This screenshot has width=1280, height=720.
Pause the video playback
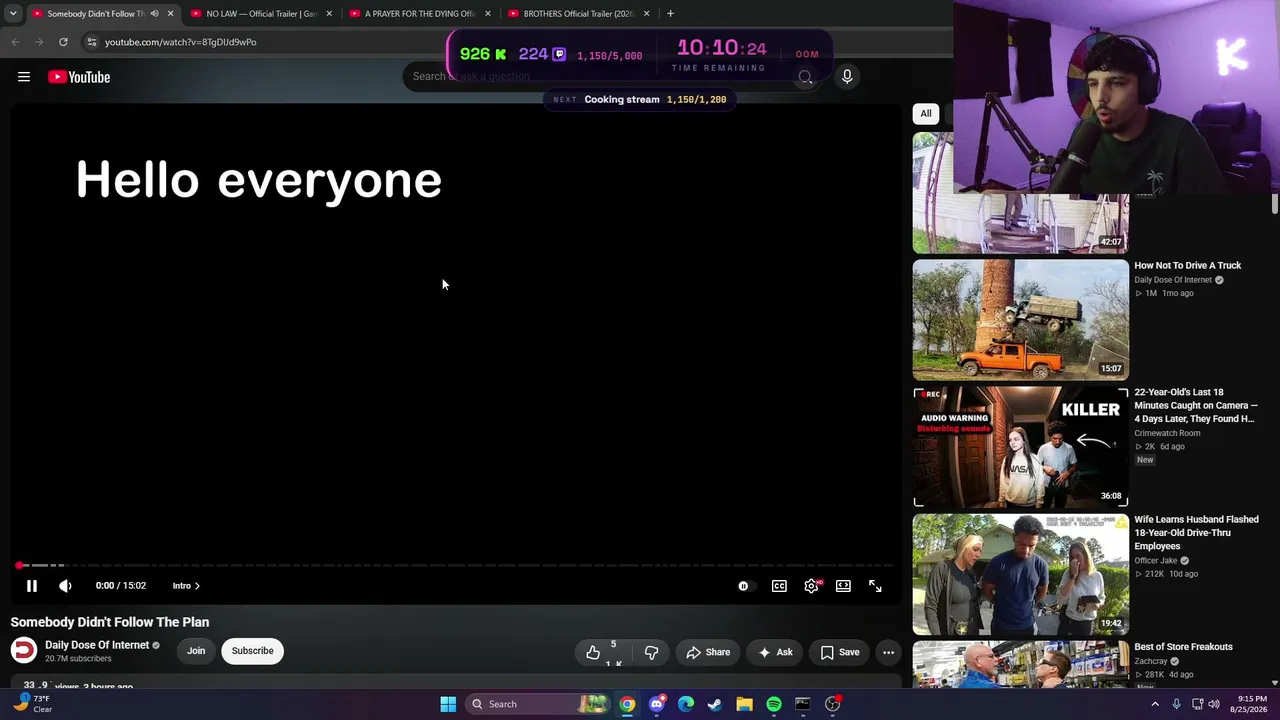click(x=31, y=586)
